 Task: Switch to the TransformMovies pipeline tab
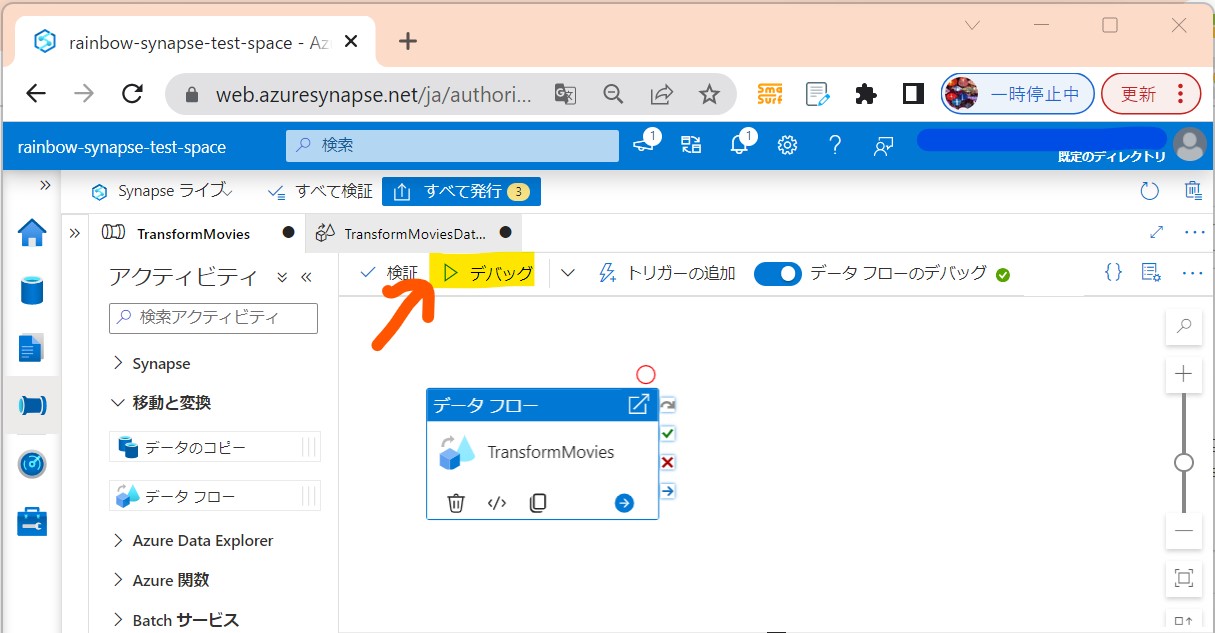click(x=193, y=233)
